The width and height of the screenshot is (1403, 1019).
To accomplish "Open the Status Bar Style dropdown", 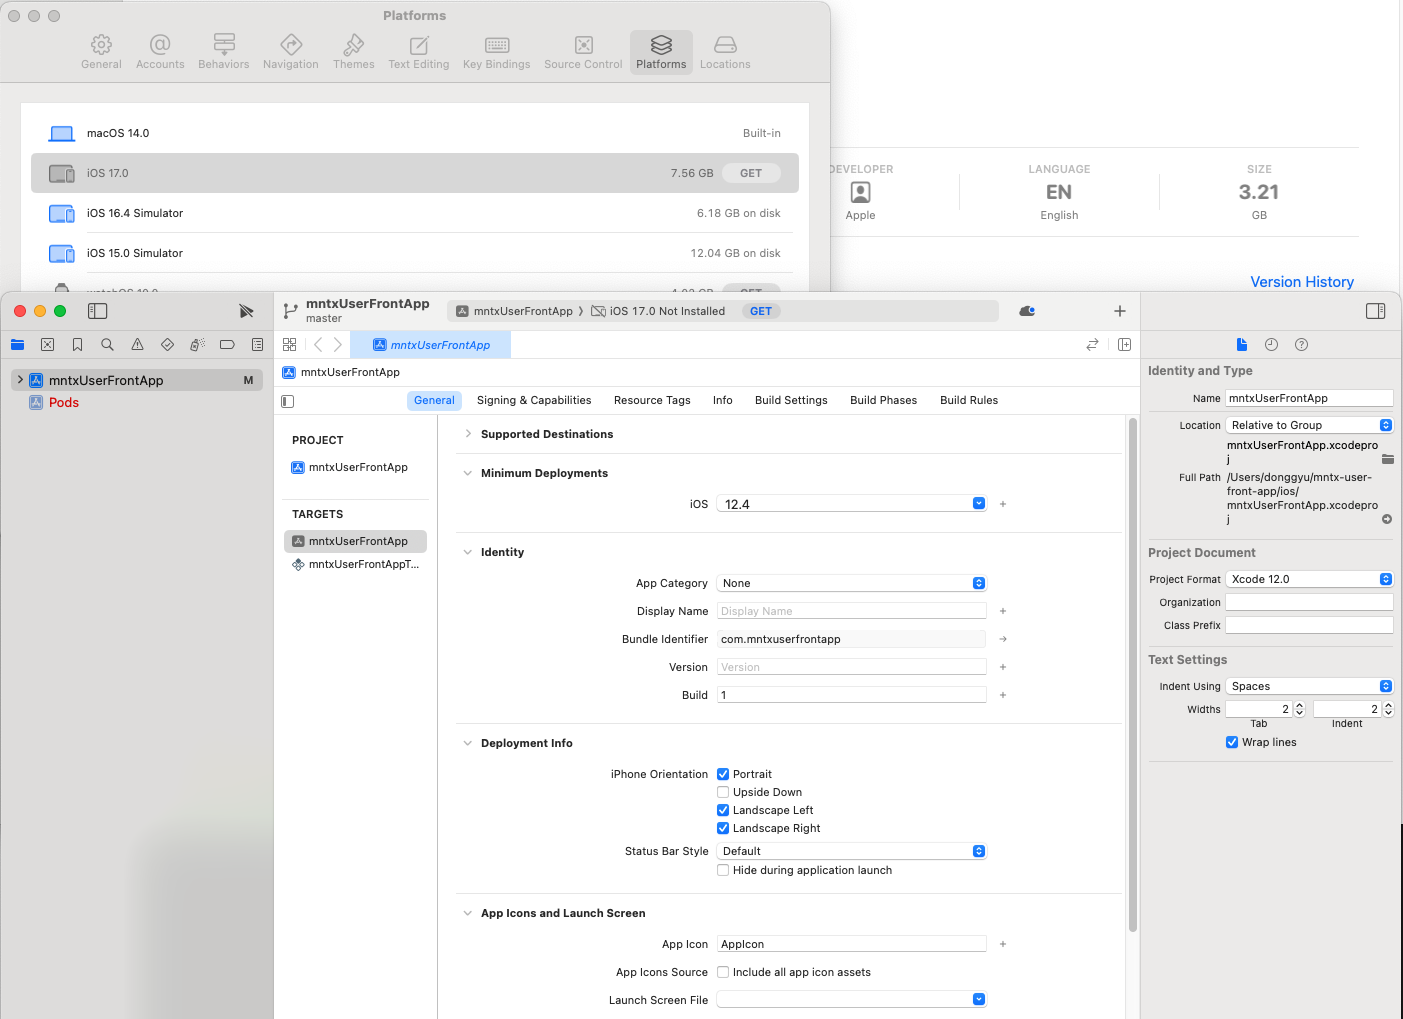I will point(851,851).
